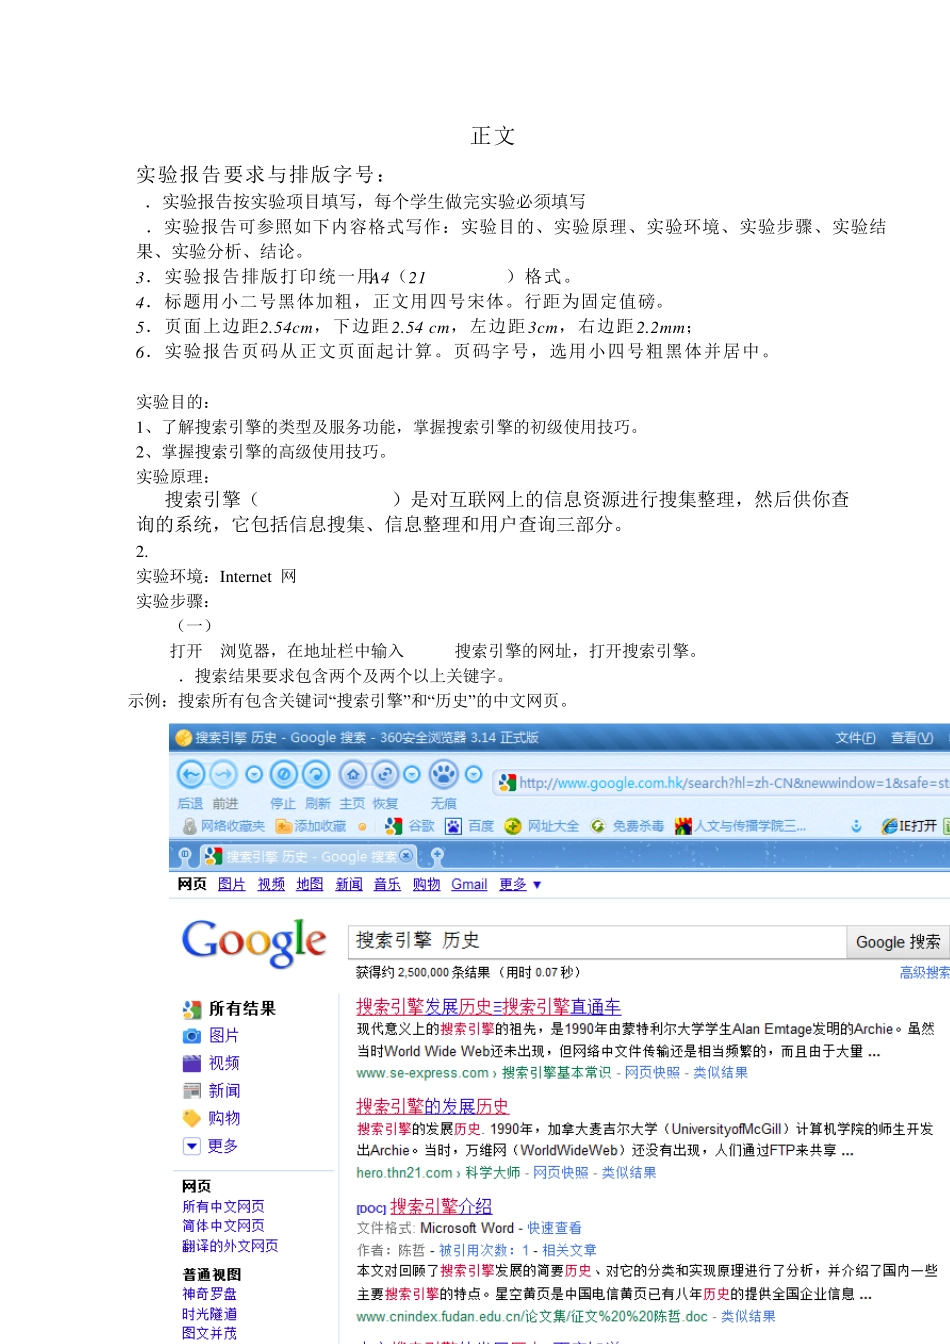Click 快速查看 for the Word document
Screen dimensions: 950x1344
[554, 1227]
